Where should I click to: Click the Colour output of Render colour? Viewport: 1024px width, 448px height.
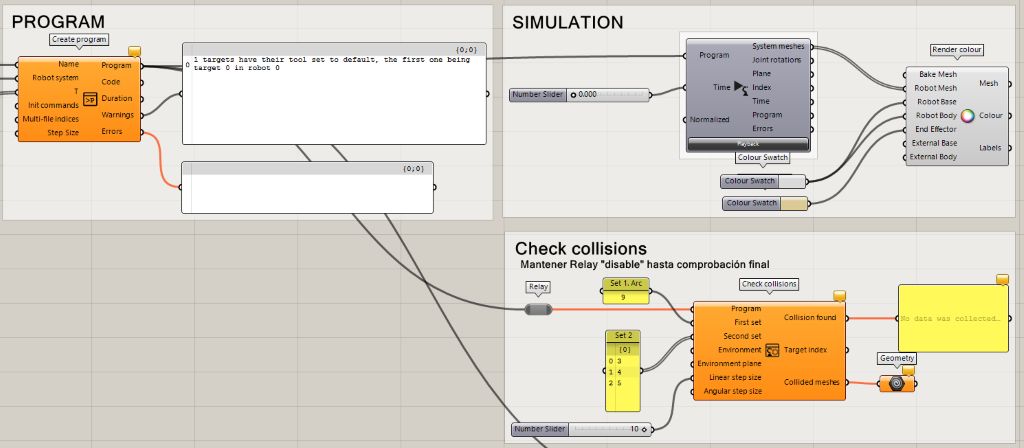point(991,116)
